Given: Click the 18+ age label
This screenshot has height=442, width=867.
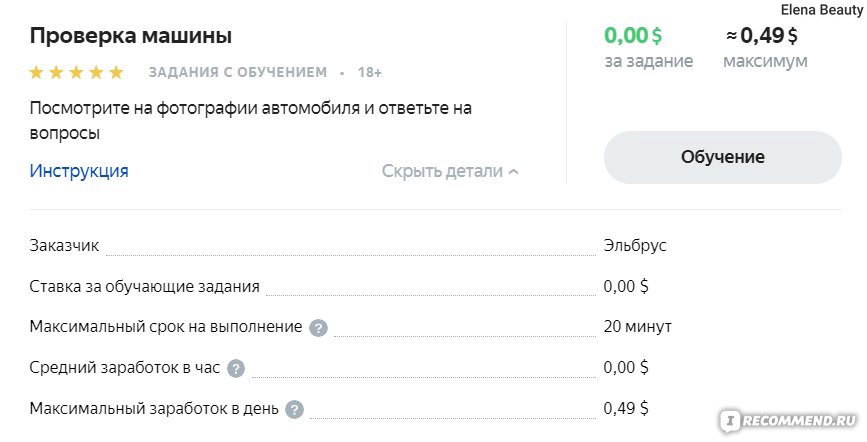Looking at the screenshot, I should 369,72.
